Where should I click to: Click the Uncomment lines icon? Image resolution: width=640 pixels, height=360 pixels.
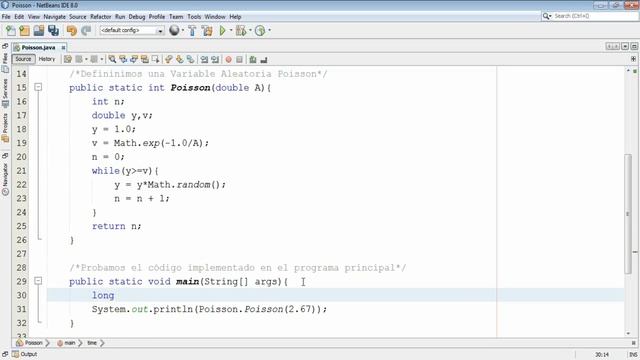click(264, 60)
